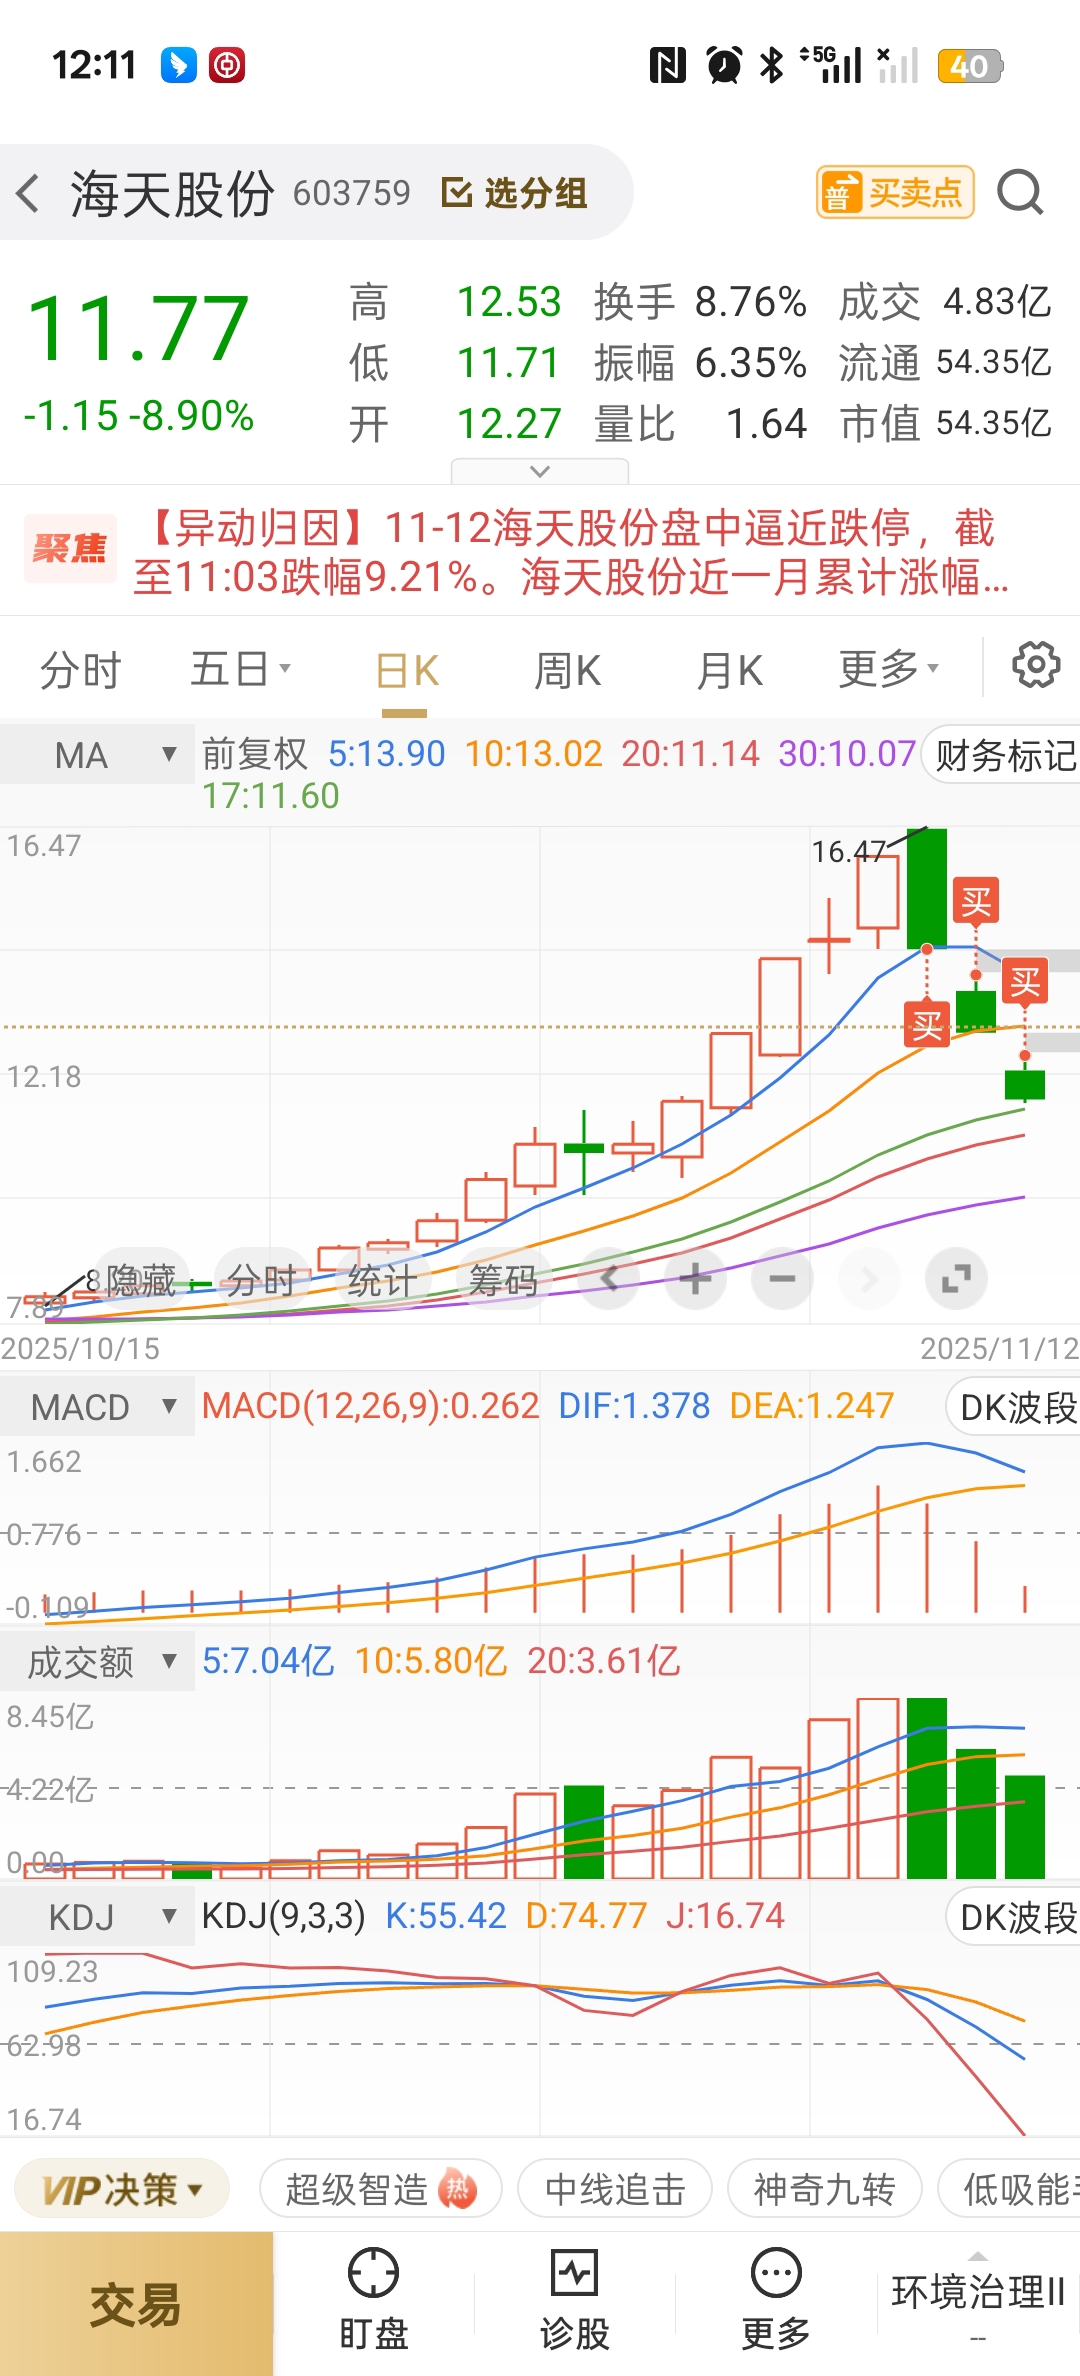Zoom in chart with plus icon
Viewport: 1080px width, 2376px height.
[x=696, y=1278]
